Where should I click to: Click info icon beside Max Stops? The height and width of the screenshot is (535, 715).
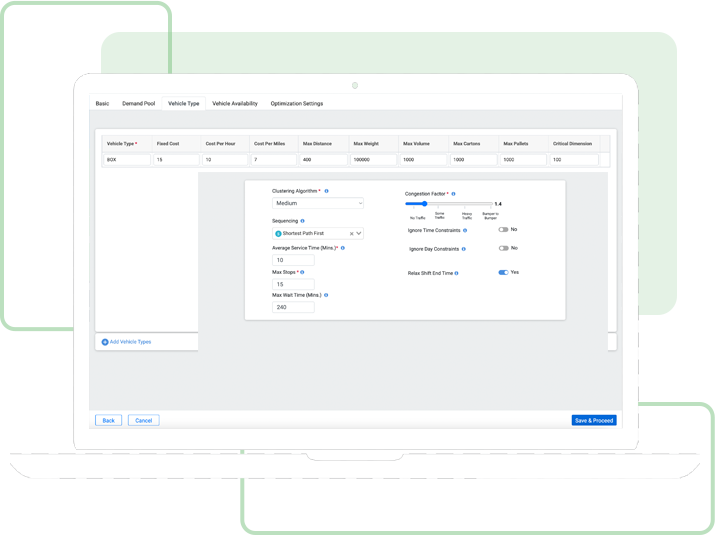click(304, 272)
